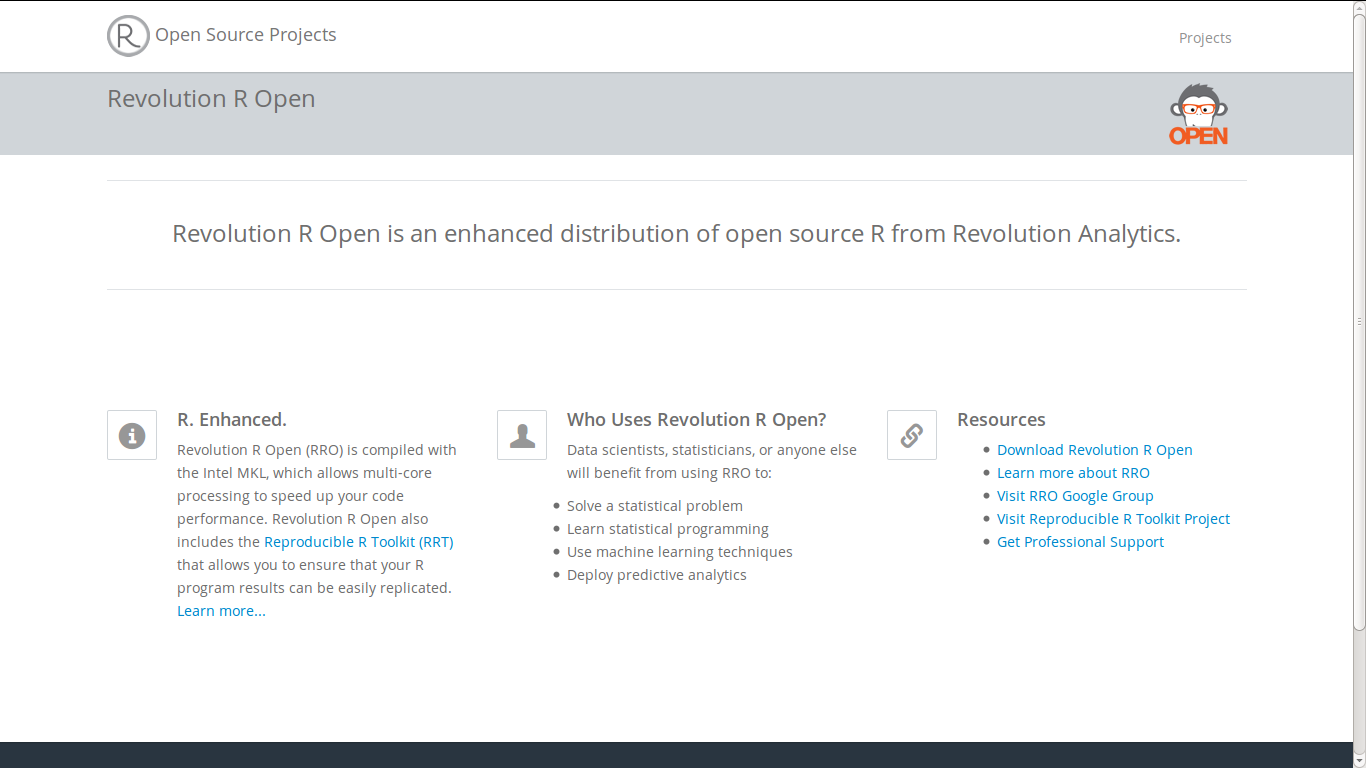The image size is (1366, 768).
Task: Follow the Learn more... link under R. Enhanced.
Action: (x=221, y=611)
